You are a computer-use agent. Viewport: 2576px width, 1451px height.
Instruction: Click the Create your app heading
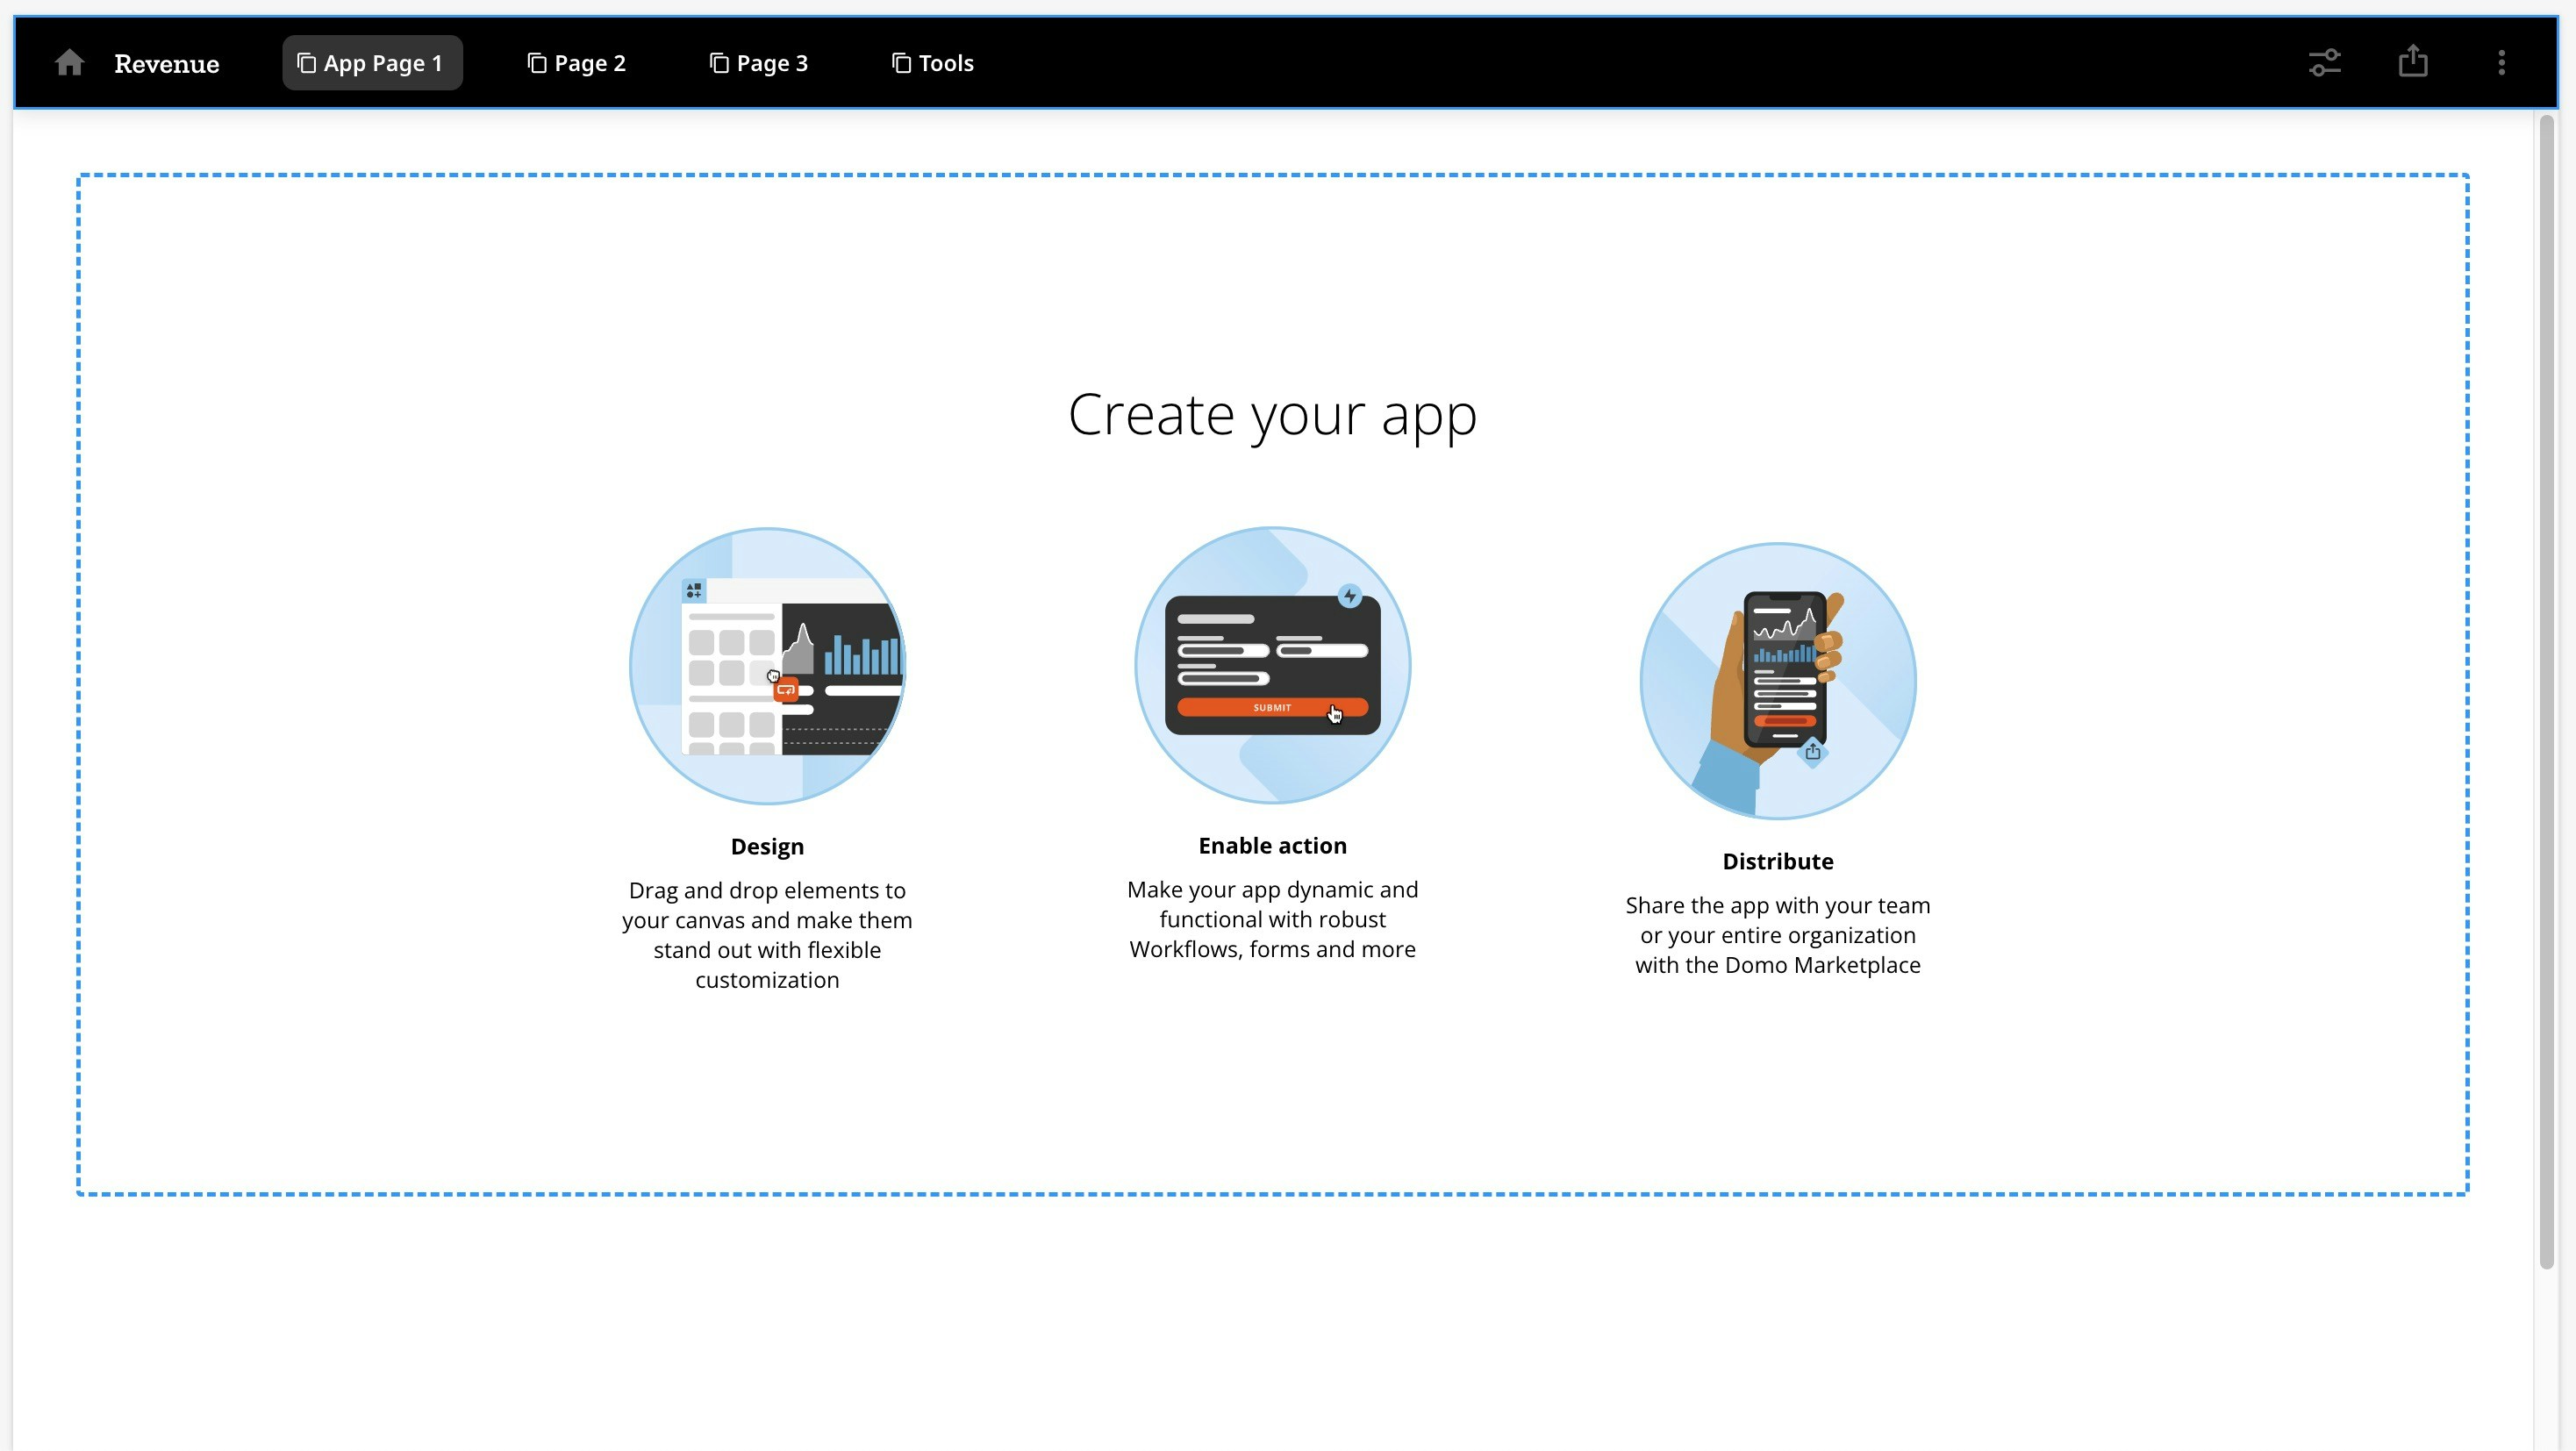(1272, 414)
